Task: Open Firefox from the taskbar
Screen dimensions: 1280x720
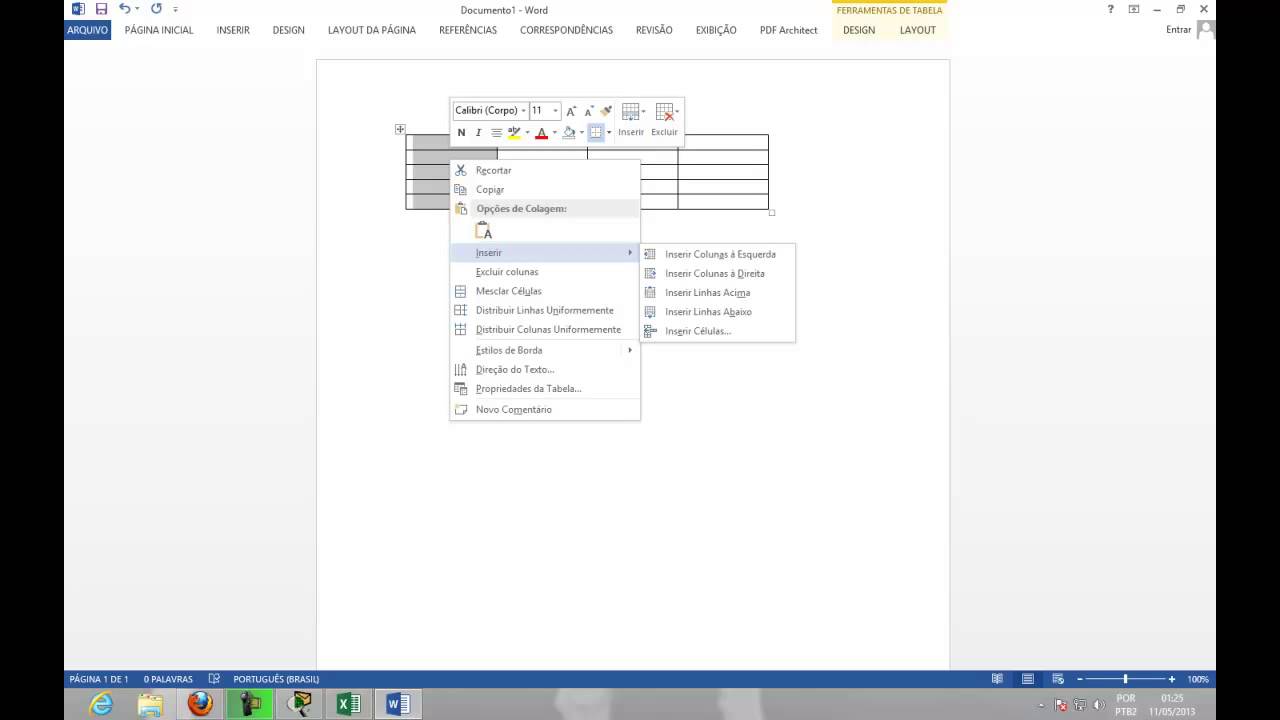Action: [200, 704]
